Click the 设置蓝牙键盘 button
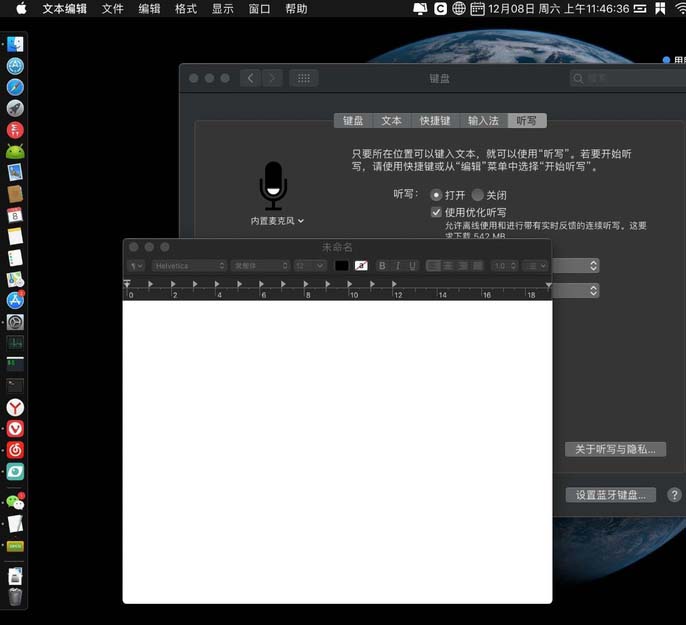The image size is (686, 625). point(610,495)
